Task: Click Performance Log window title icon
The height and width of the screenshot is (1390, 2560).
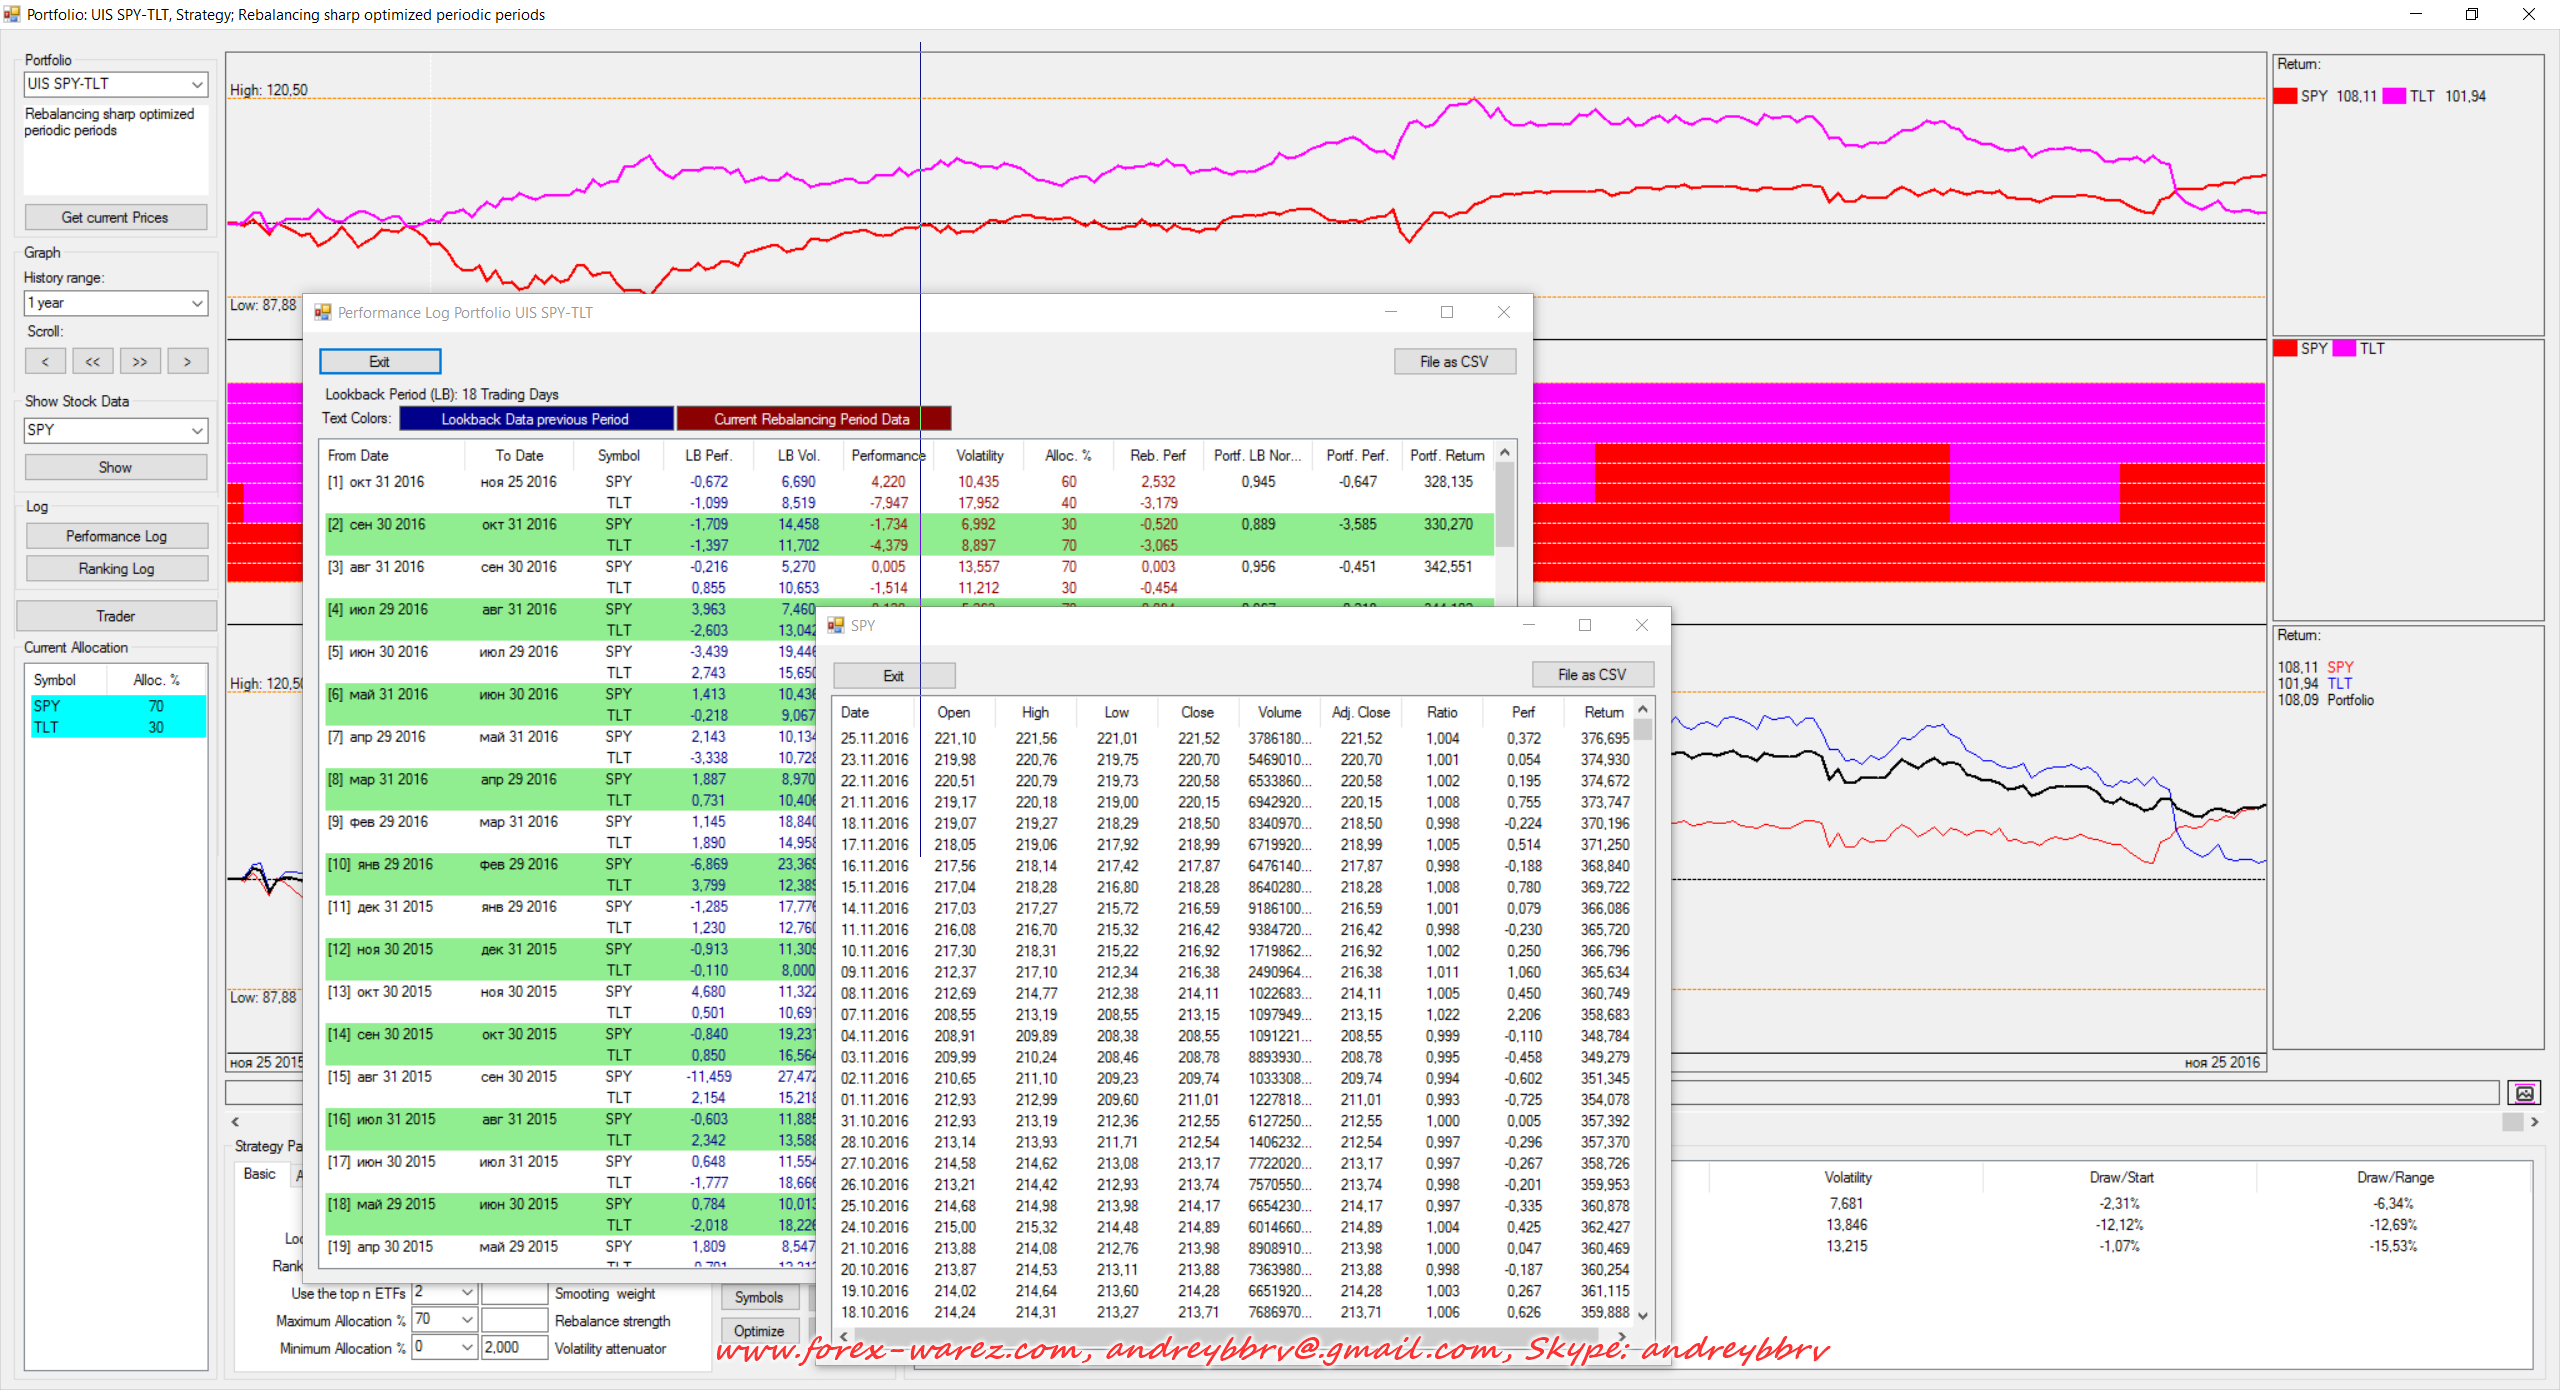Action: coord(323,312)
